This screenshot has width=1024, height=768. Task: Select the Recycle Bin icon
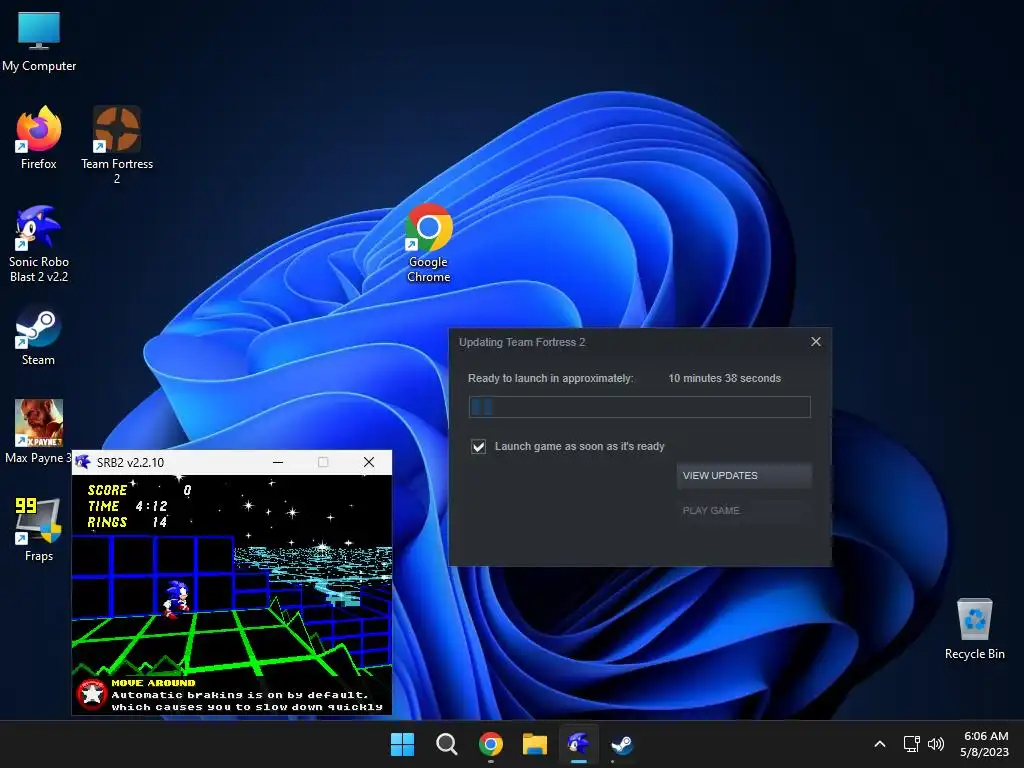click(x=974, y=628)
